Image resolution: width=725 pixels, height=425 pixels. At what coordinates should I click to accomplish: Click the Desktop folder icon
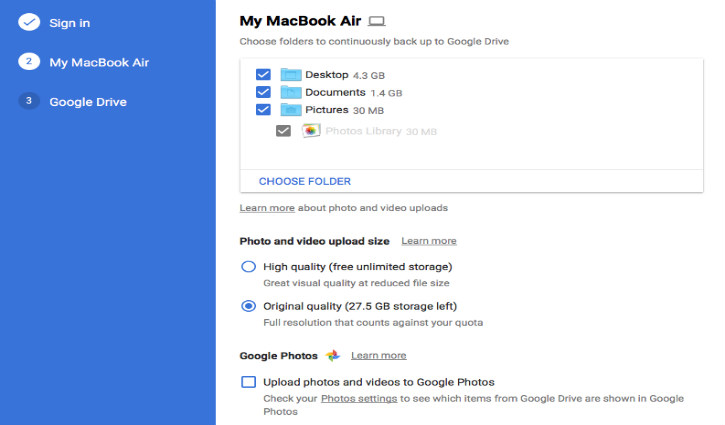291,75
